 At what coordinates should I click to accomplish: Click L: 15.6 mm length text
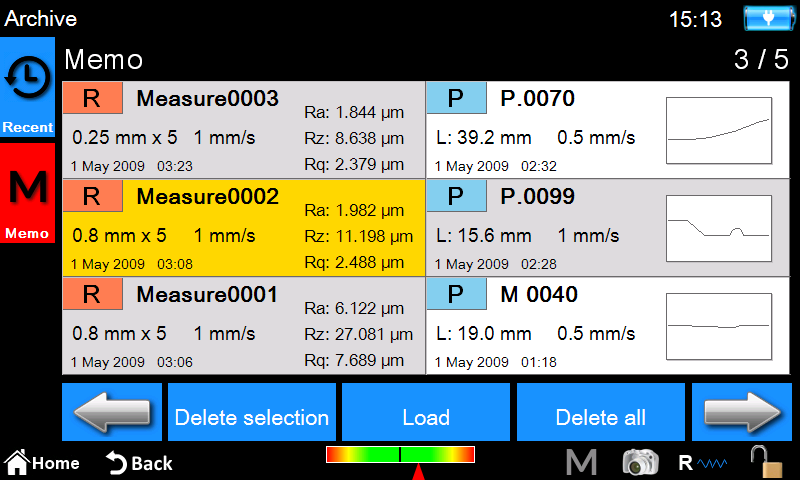tap(484, 236)
